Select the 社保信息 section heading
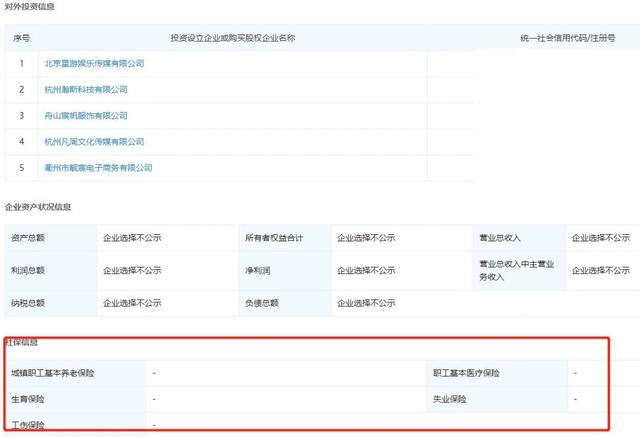 (21, 342)
